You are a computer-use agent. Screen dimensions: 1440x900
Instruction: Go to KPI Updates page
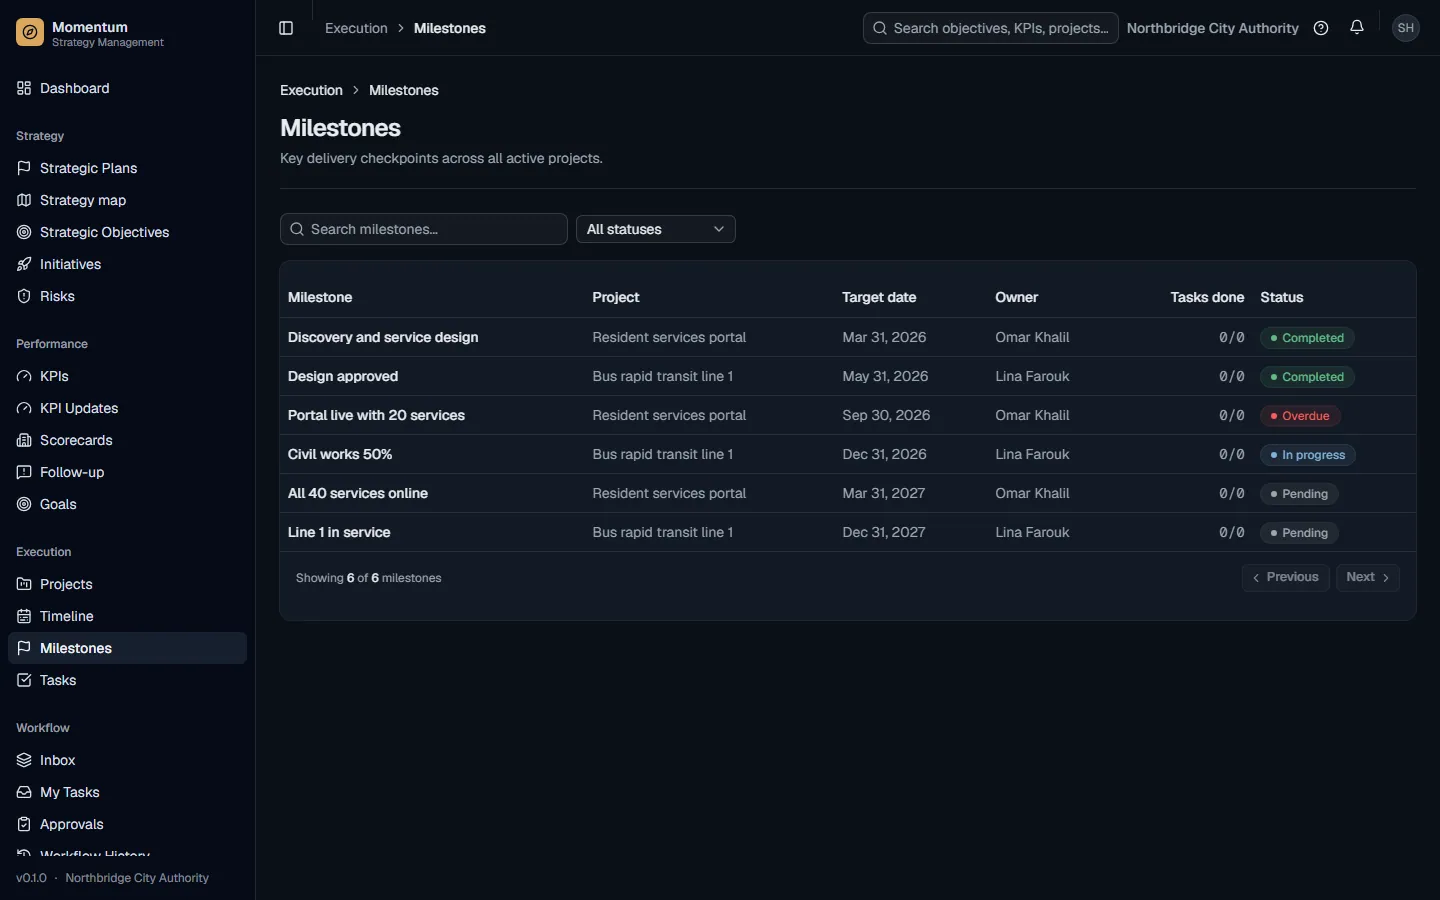click(127, 408)
